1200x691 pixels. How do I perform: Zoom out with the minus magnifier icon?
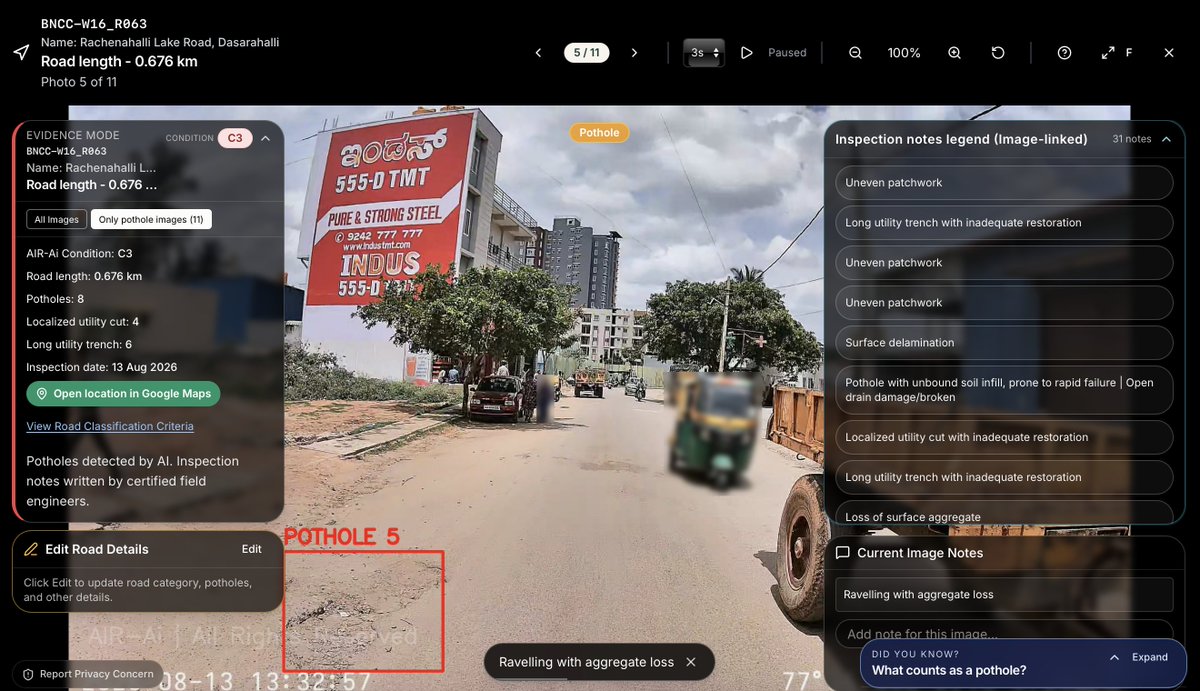855,53
